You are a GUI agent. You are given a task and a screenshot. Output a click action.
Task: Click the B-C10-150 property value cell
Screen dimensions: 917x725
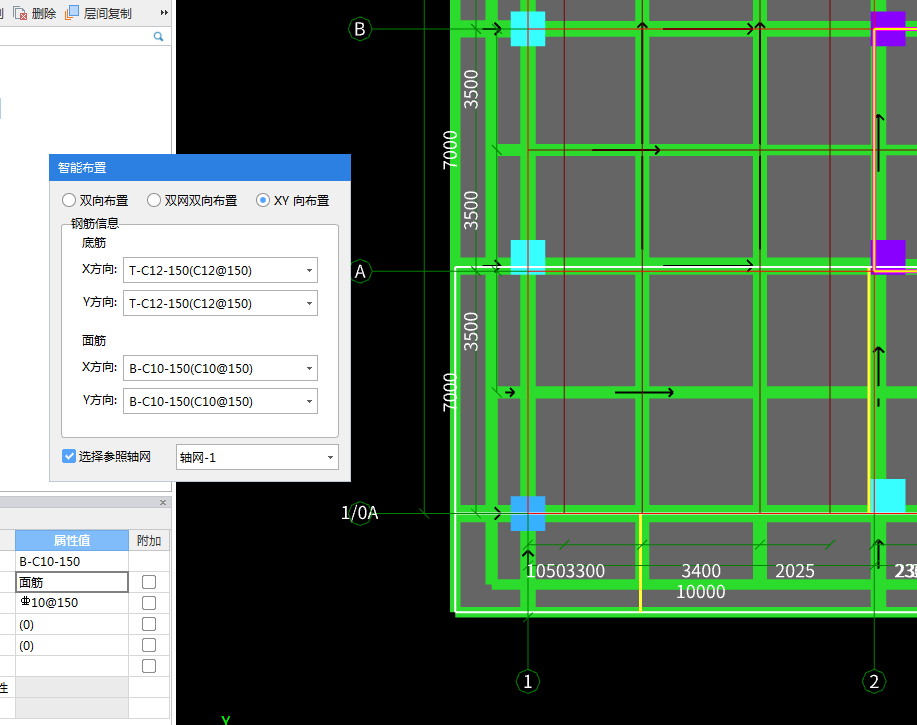click(72, 561)
